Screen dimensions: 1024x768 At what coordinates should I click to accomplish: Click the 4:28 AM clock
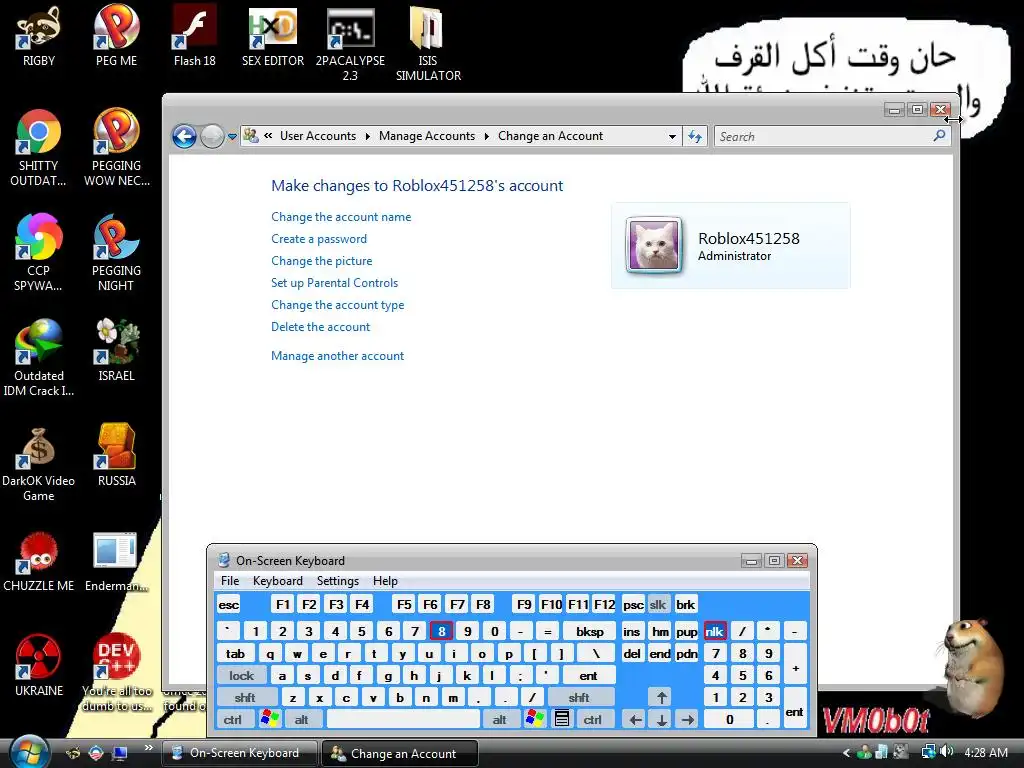coord(985,752)
